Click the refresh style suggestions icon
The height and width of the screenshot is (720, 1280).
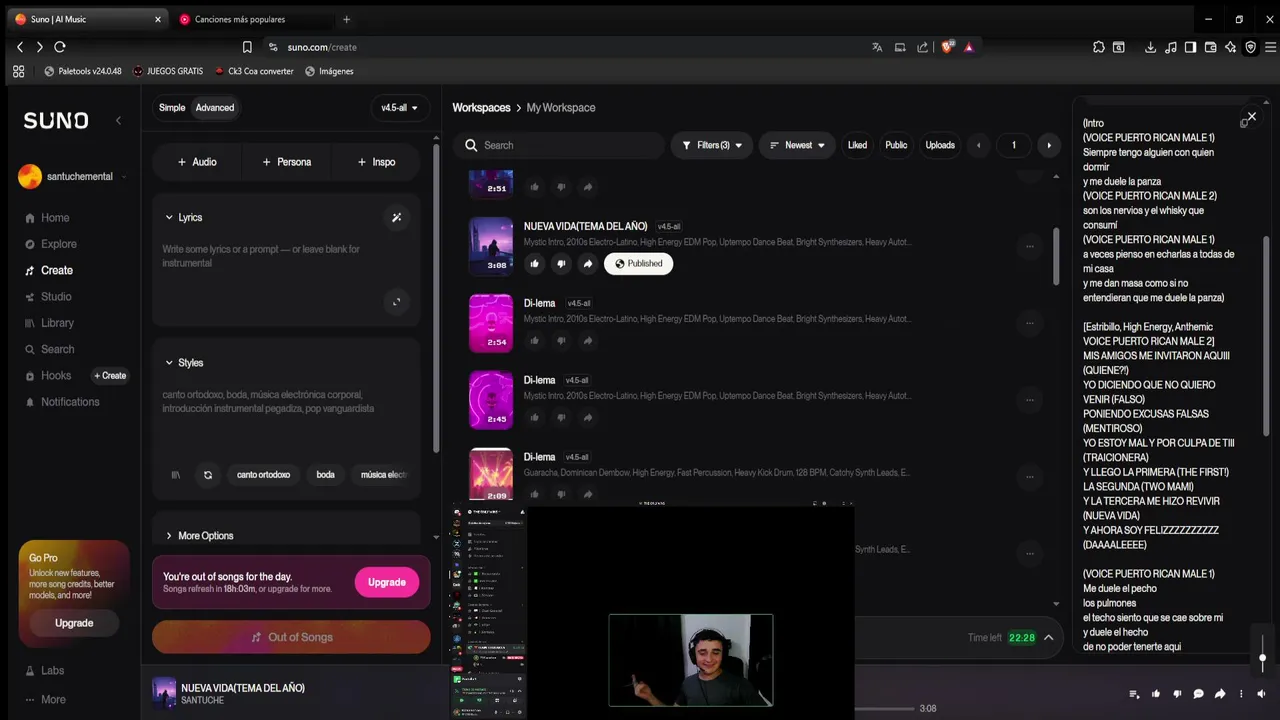(208, 475)
